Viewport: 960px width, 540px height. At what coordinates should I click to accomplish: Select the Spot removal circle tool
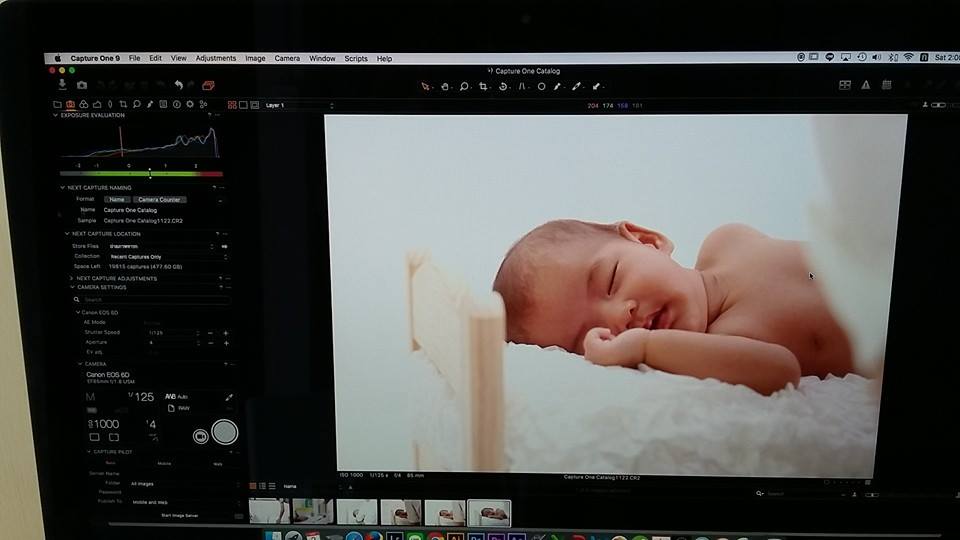tap(541, 86)
